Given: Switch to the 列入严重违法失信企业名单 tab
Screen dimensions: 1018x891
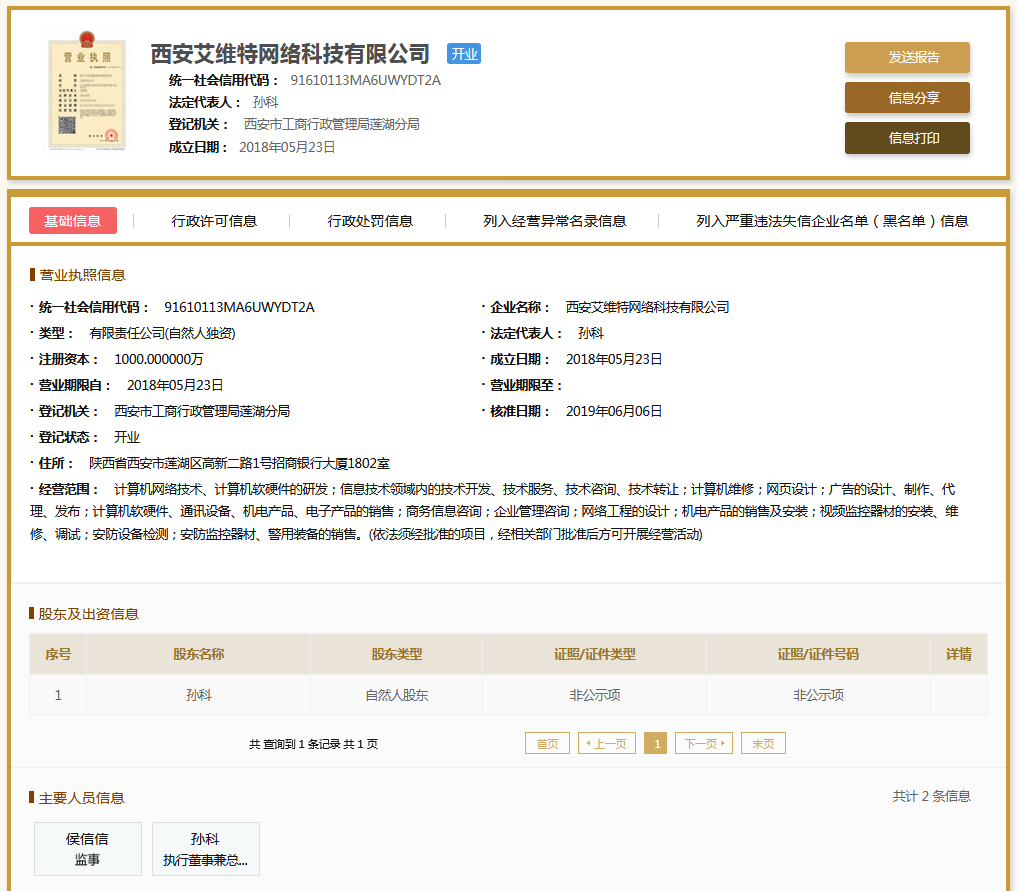Looking at the screenshot, I should (832, 221).
